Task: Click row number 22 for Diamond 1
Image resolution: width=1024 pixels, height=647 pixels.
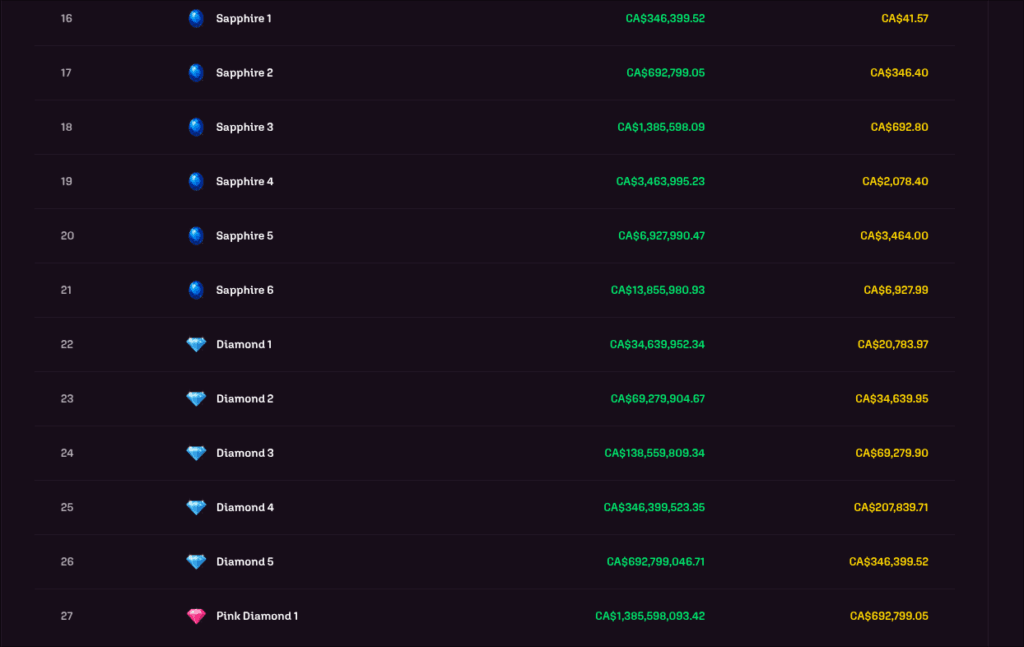Action: pos(66,344)
